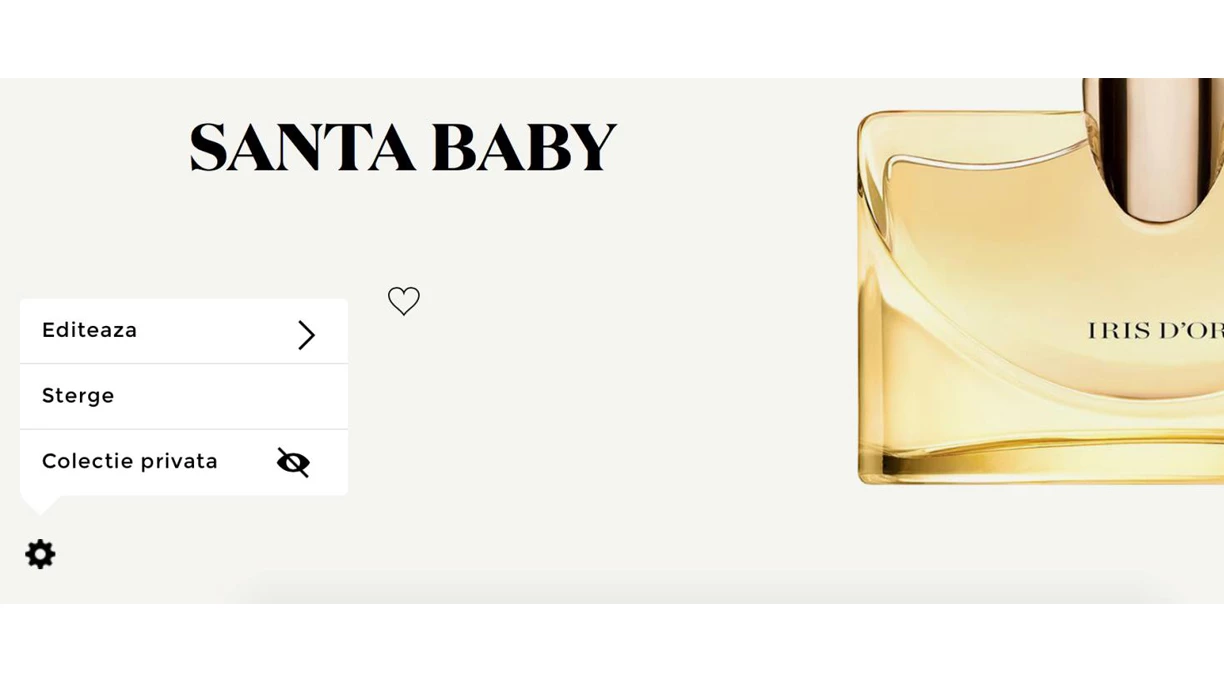Viewport: 1224px width, 688px height.
Task: Open the Iris d'Or perfume bottle image
Action: tap(1040, 283)
